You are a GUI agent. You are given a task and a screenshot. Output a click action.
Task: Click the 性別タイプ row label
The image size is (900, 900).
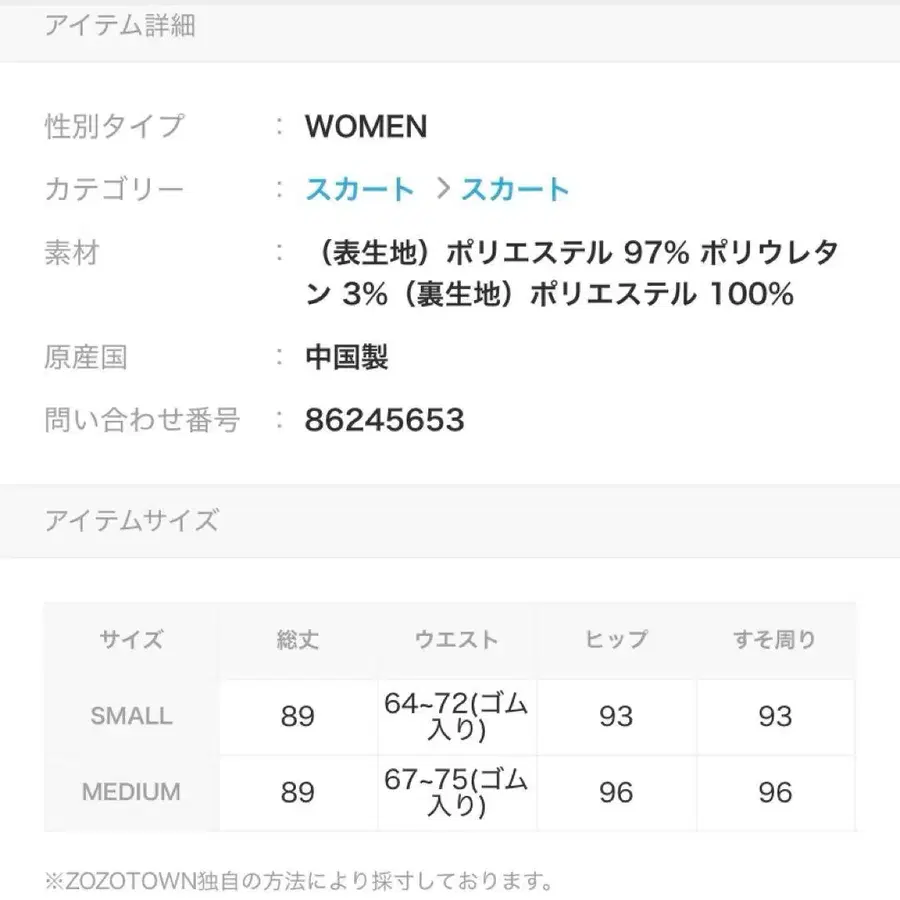tap(113, 127)
